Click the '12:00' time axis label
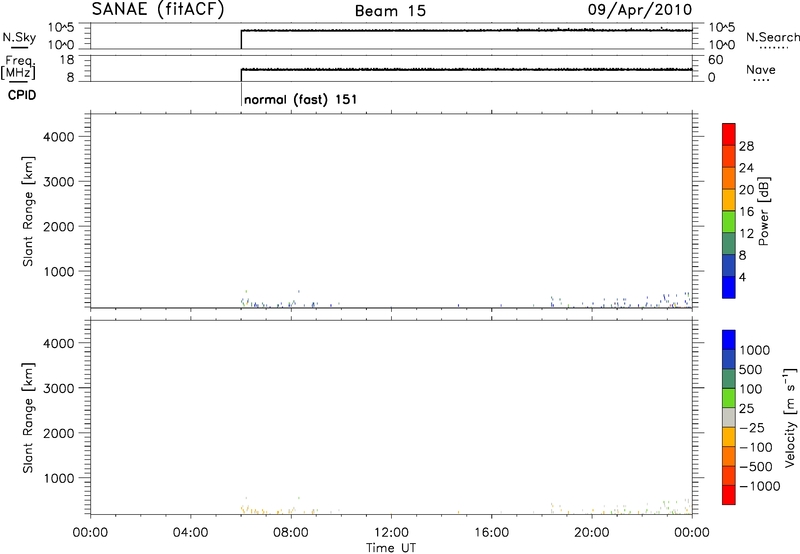This screenshot has height=554, width=800. (391, 533)
